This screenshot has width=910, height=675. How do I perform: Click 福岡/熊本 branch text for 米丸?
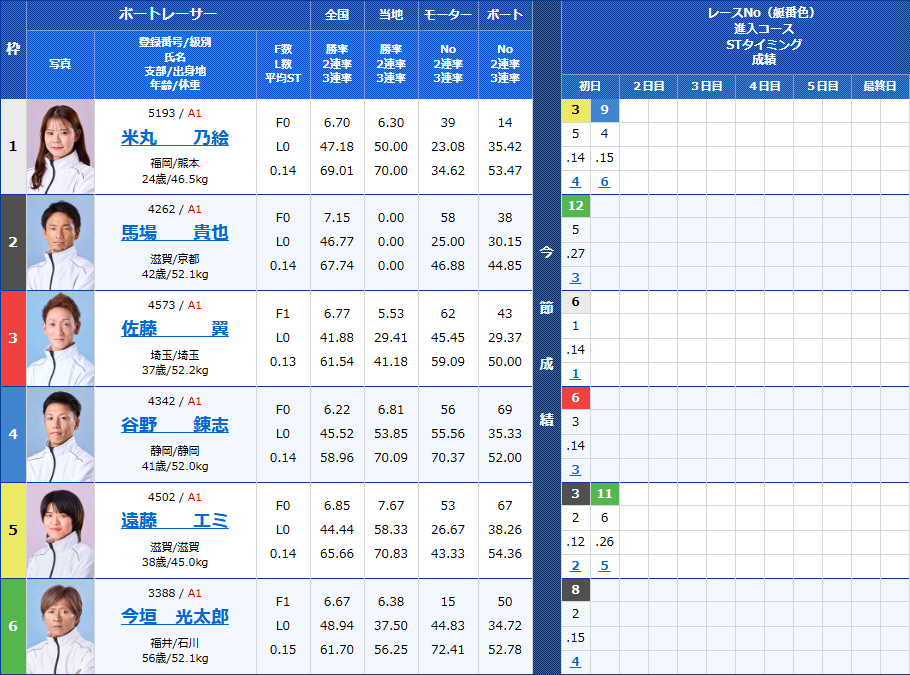[x=175, y=163]
